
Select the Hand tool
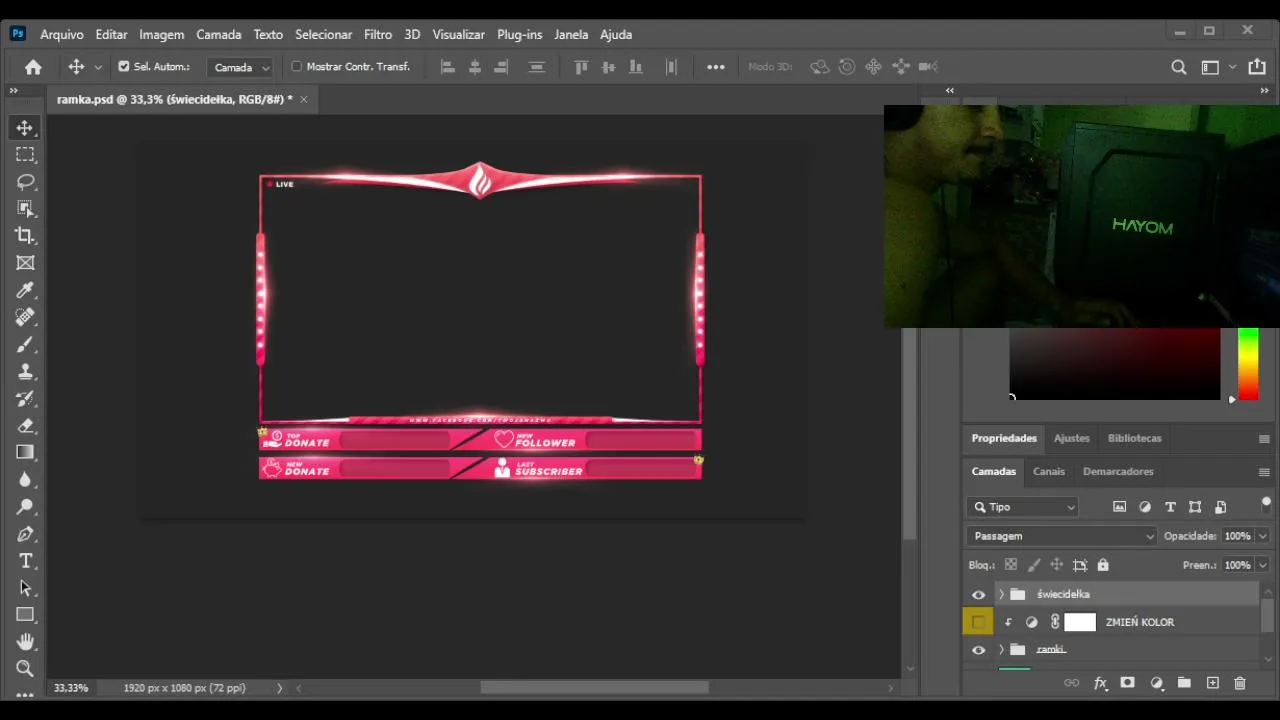click(25, 641)
